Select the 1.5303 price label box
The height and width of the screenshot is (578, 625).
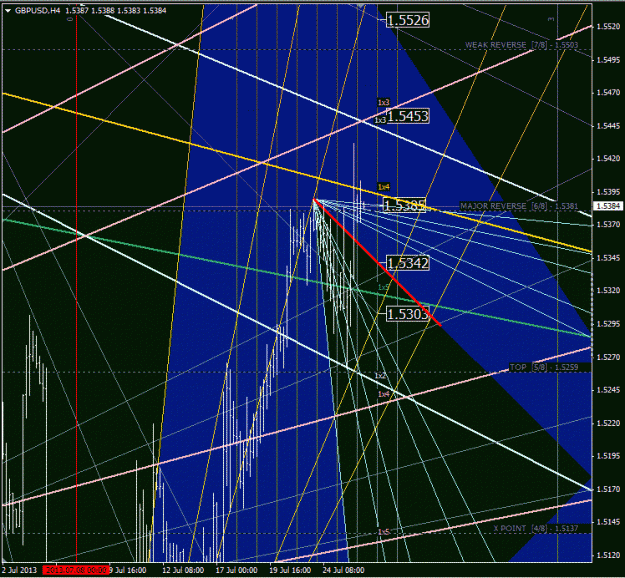pyautogui.click(x=408, y=314)
